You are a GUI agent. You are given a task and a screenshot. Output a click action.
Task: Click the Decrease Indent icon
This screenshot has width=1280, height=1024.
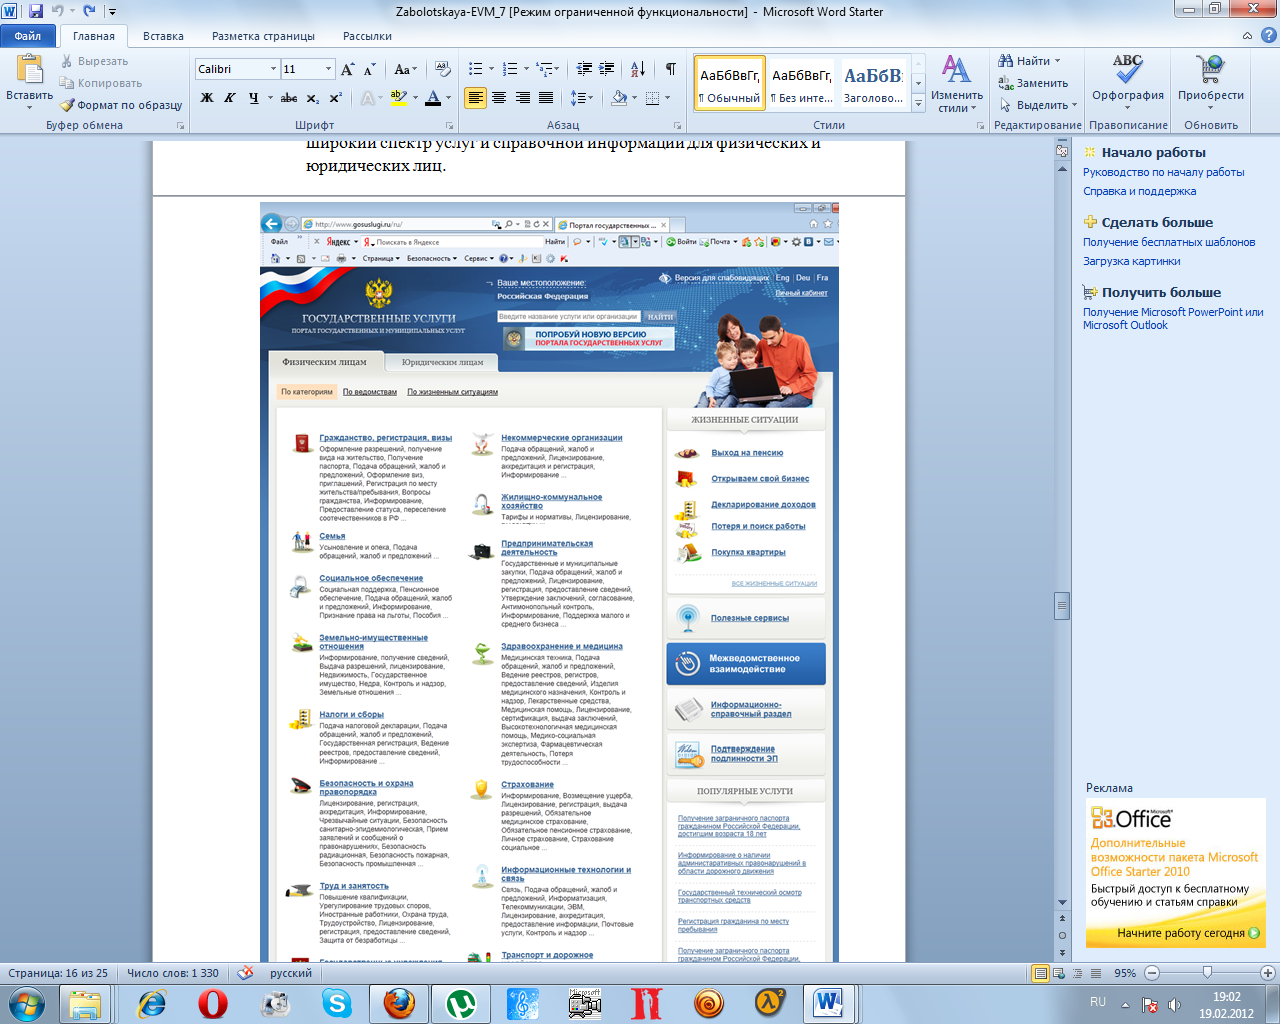click(x=584, y=69)
